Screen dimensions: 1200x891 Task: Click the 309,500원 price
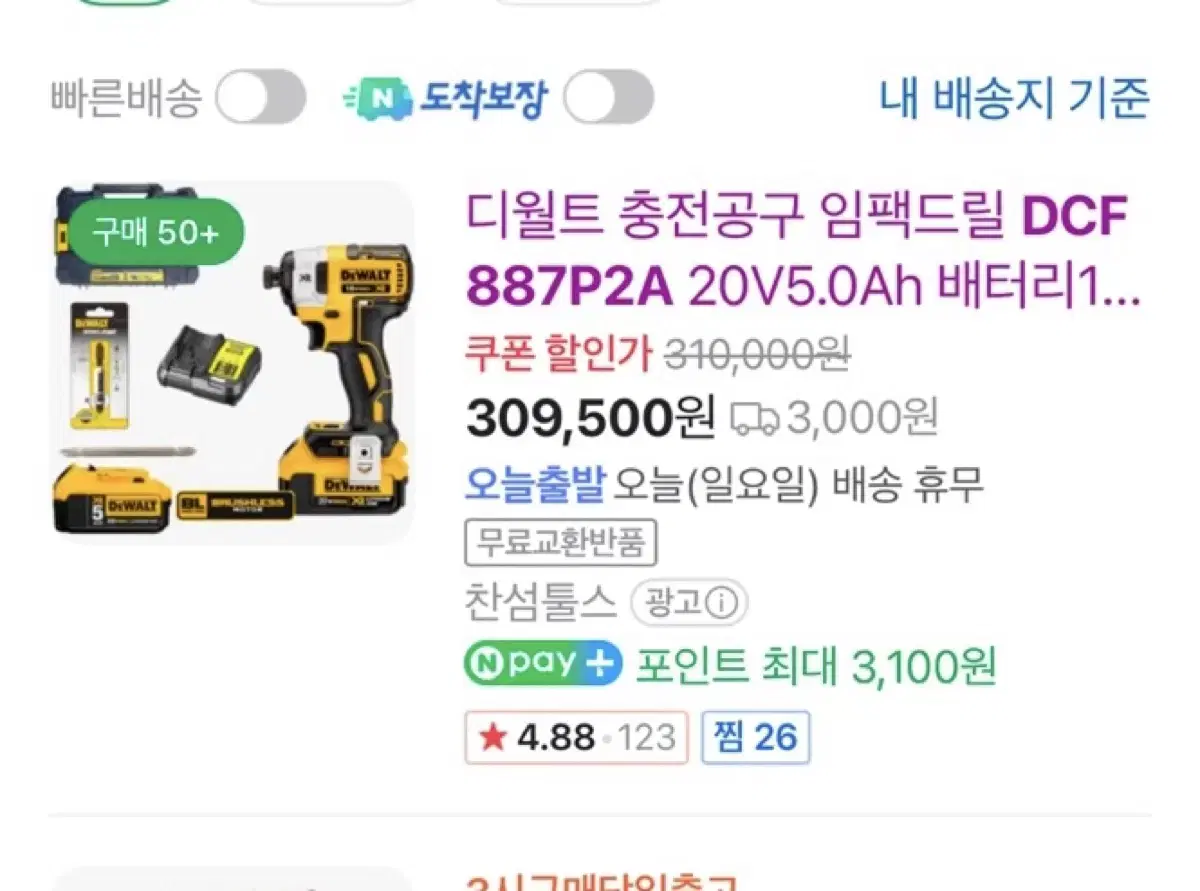pos(590,417)
